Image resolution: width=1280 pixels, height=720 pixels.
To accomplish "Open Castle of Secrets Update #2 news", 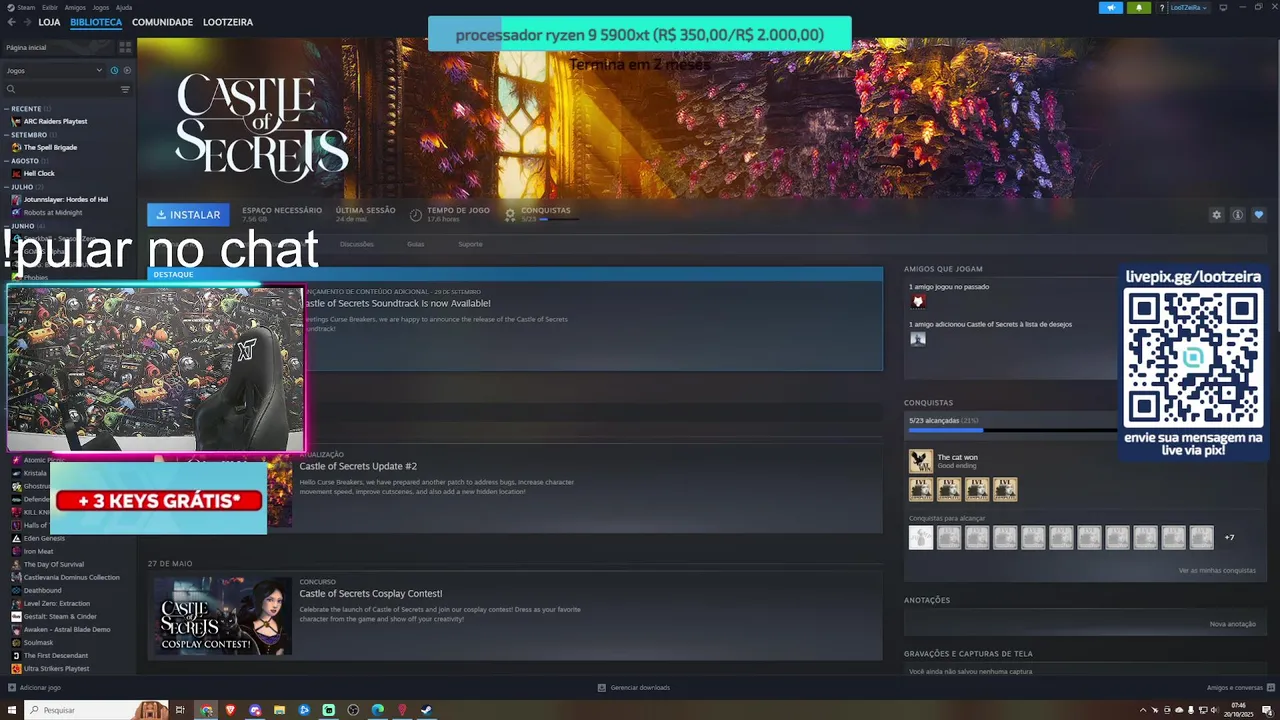I will point(358,466).
